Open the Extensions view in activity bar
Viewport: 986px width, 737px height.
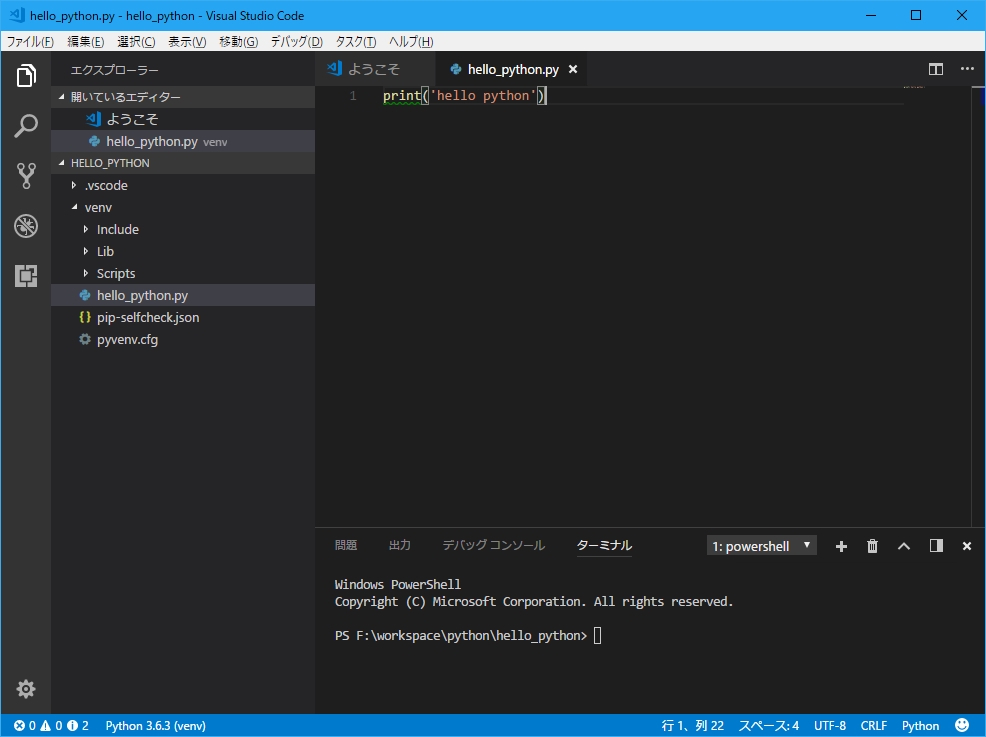click(x=26, y=275)
